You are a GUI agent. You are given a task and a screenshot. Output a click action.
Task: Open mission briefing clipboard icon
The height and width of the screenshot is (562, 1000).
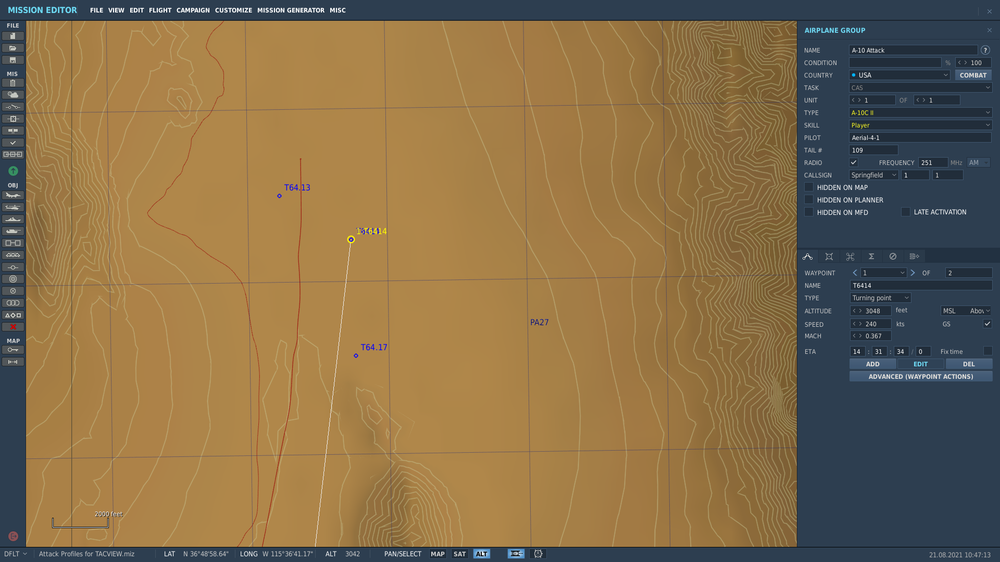tap(12, 83)
